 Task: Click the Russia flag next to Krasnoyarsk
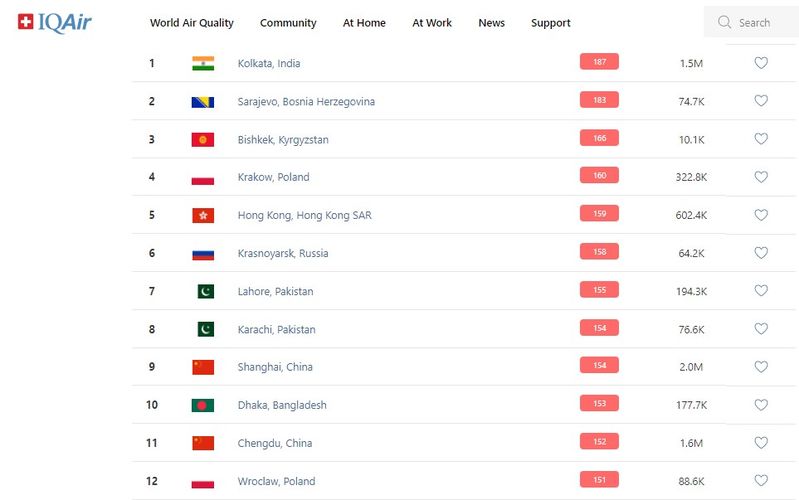[x=203, y=253]
